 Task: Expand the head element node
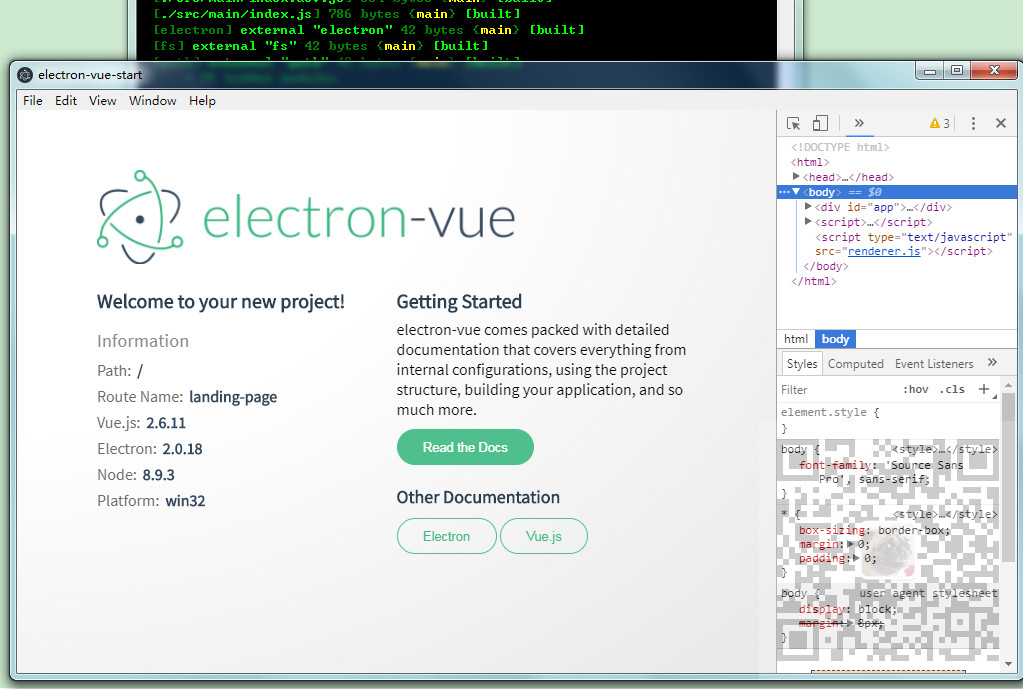pyautogui.click(x=807, y=176)
